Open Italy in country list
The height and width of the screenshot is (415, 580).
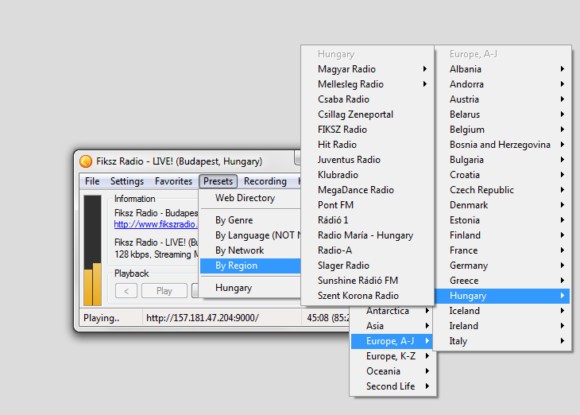point(503,341)
